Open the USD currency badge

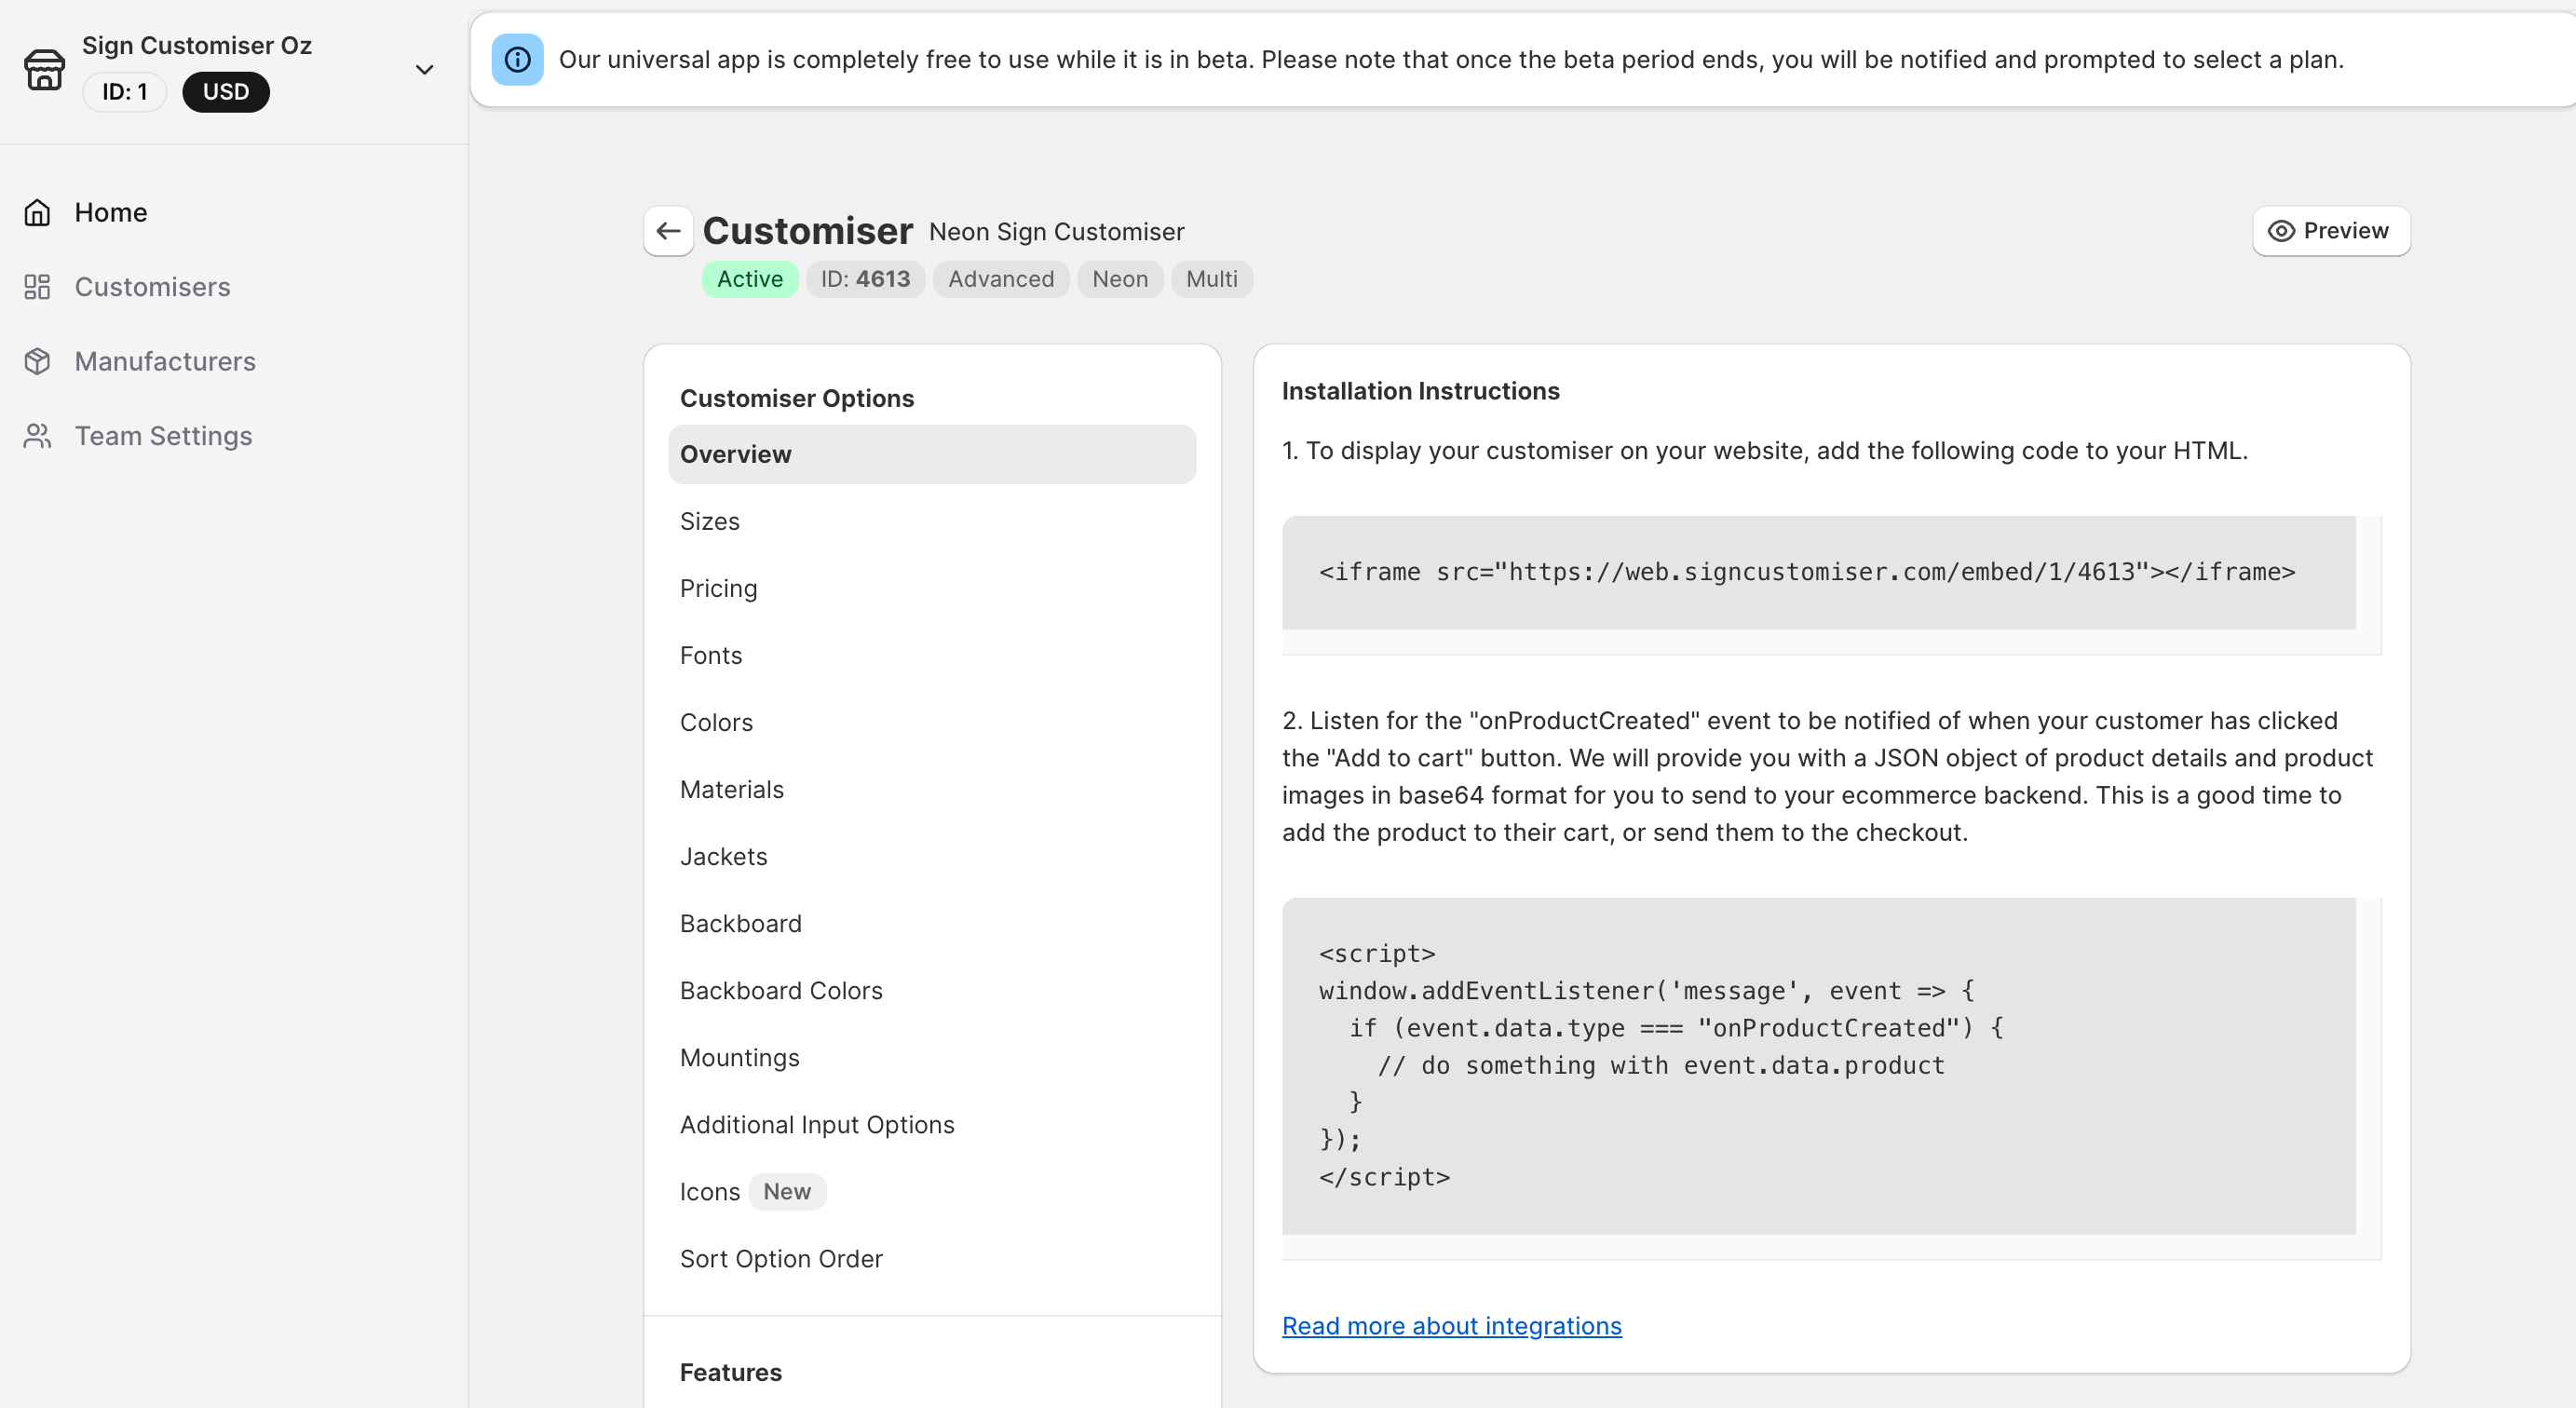point(225,92)
